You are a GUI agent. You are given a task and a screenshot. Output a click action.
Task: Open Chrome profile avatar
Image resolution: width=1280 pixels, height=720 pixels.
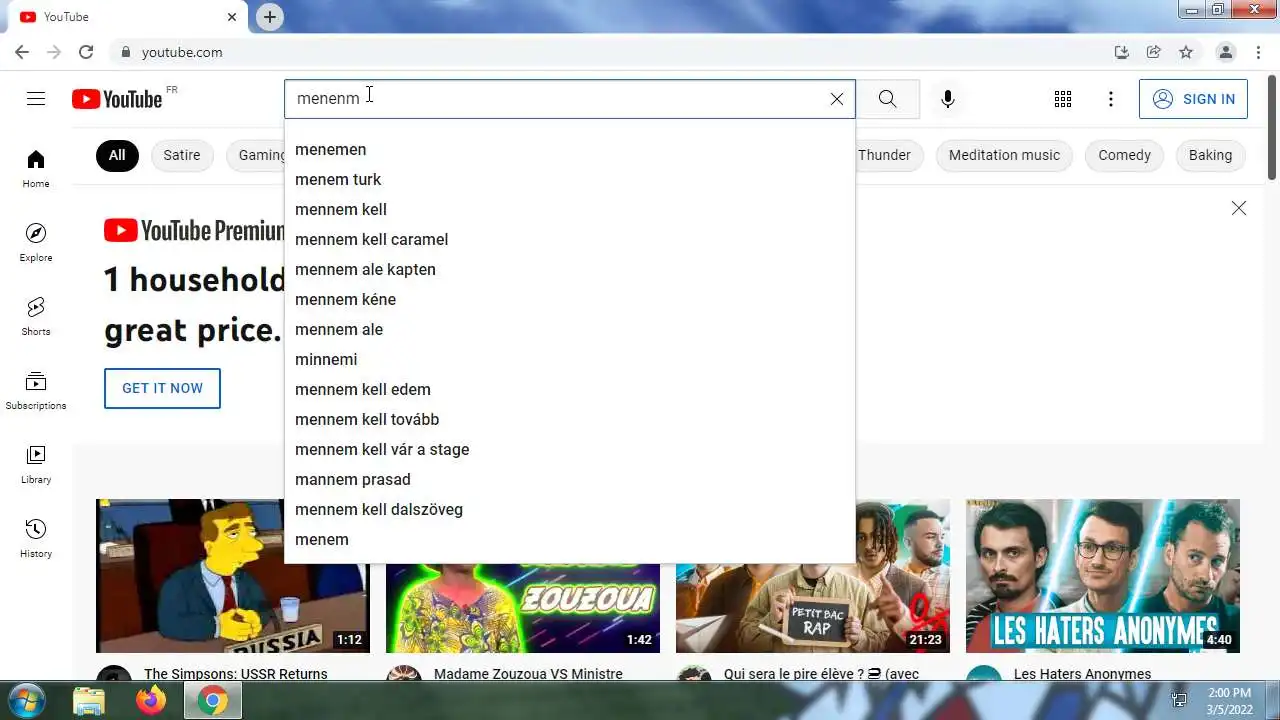(1226, 52)
